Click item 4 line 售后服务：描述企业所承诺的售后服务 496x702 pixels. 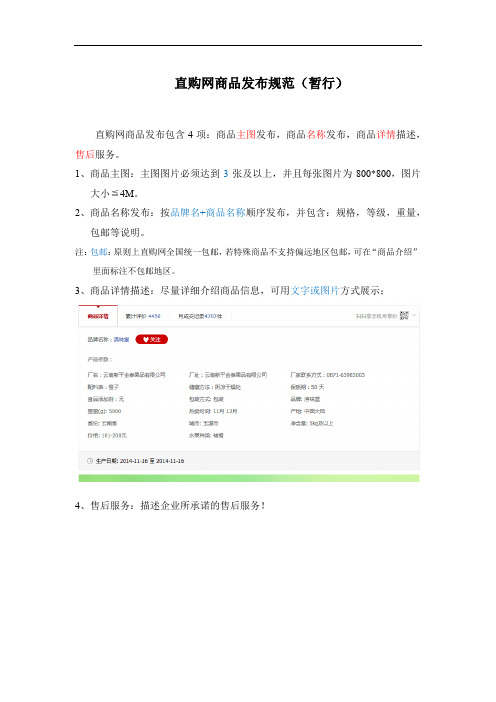[x=170, y=505]
